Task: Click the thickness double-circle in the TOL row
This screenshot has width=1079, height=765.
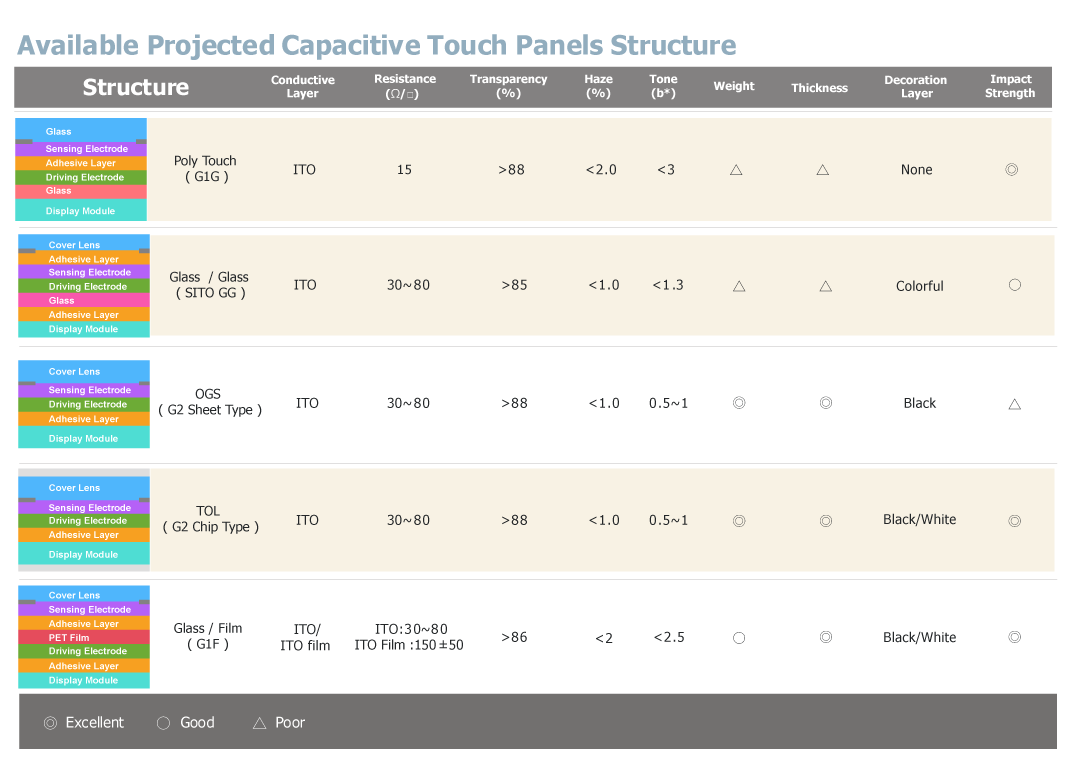Action: 825,521
